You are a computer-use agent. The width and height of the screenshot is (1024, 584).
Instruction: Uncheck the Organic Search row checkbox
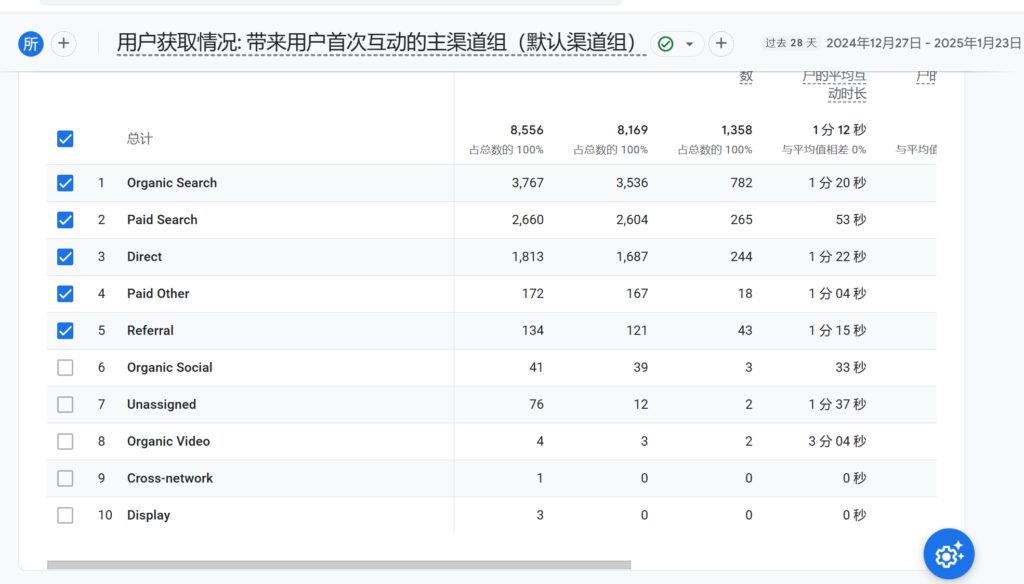(x=65, y=183)
